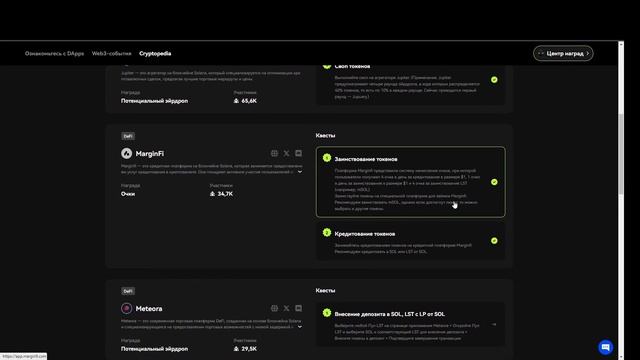This screenshot has width=640, height=360.
Task: Open Своп токенов quest card
Action: coord(411,84)
